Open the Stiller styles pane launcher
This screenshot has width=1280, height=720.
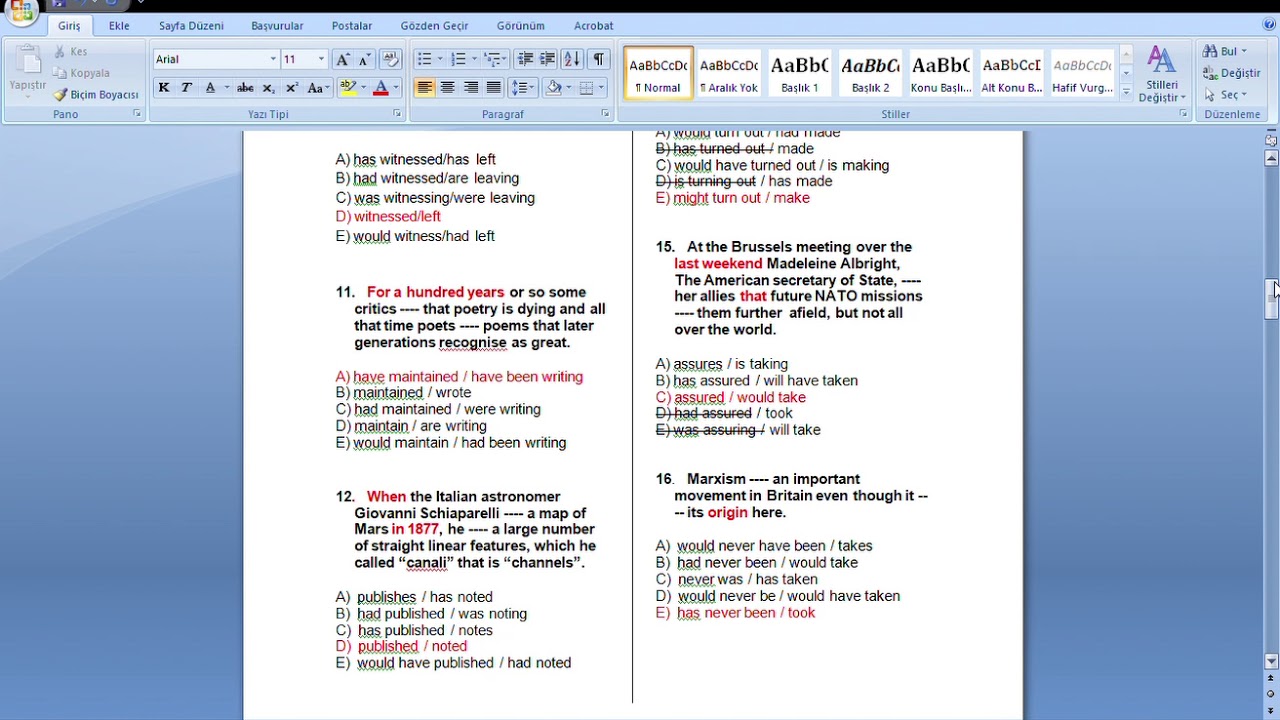point(1183,114)
